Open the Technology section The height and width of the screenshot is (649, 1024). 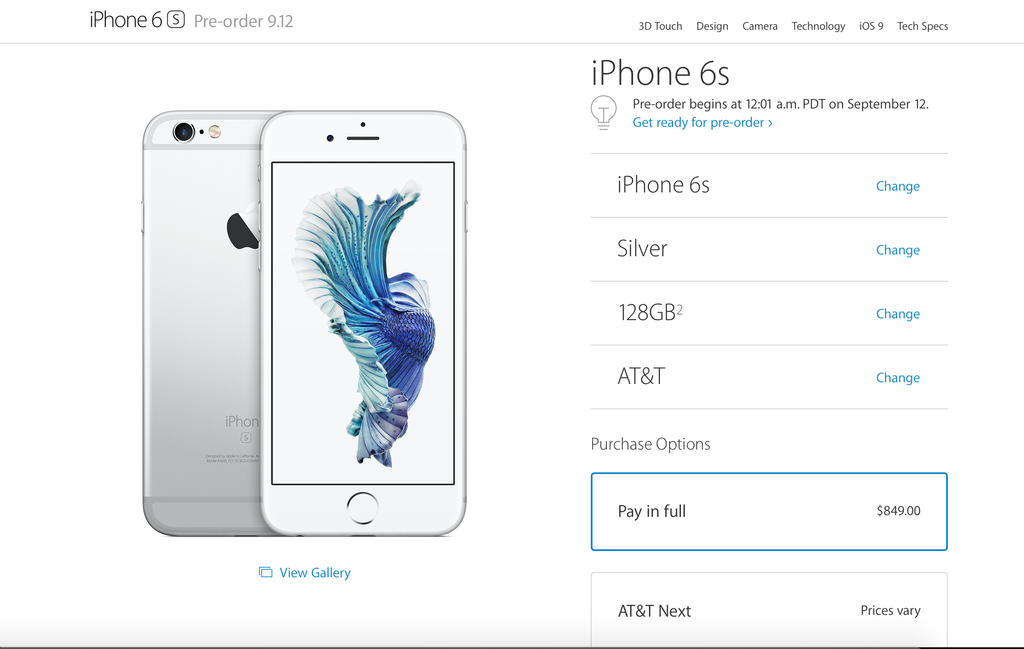click(x=818, y=26)
